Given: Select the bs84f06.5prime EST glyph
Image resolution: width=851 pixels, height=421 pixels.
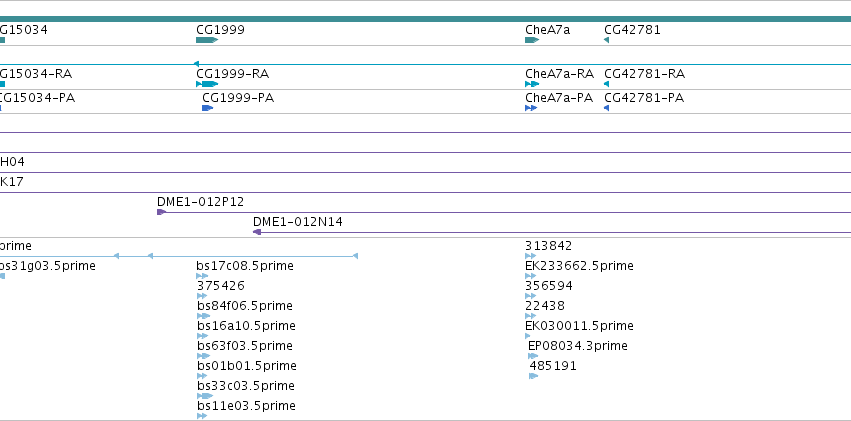Looking at the screenshot, I should click(x=204, y=316).
